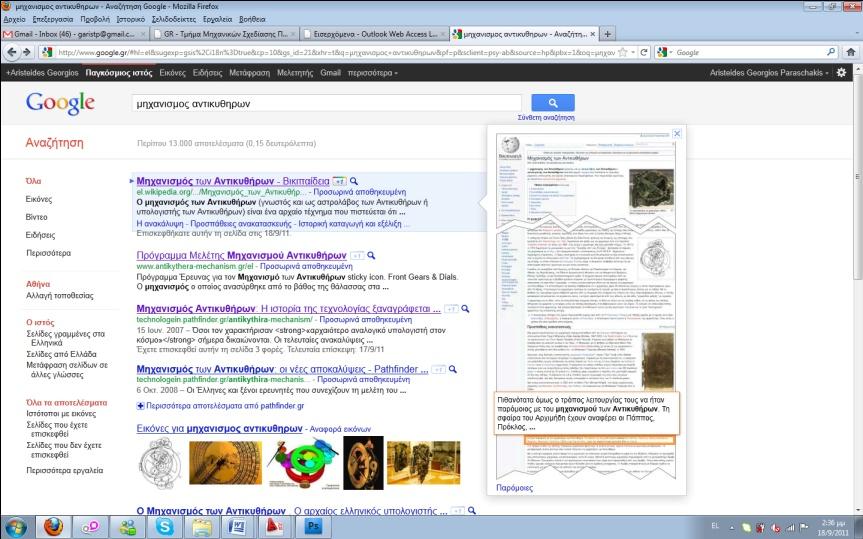
Task: Click the Firefox forward arrow button
Action: tap(26, 52)
